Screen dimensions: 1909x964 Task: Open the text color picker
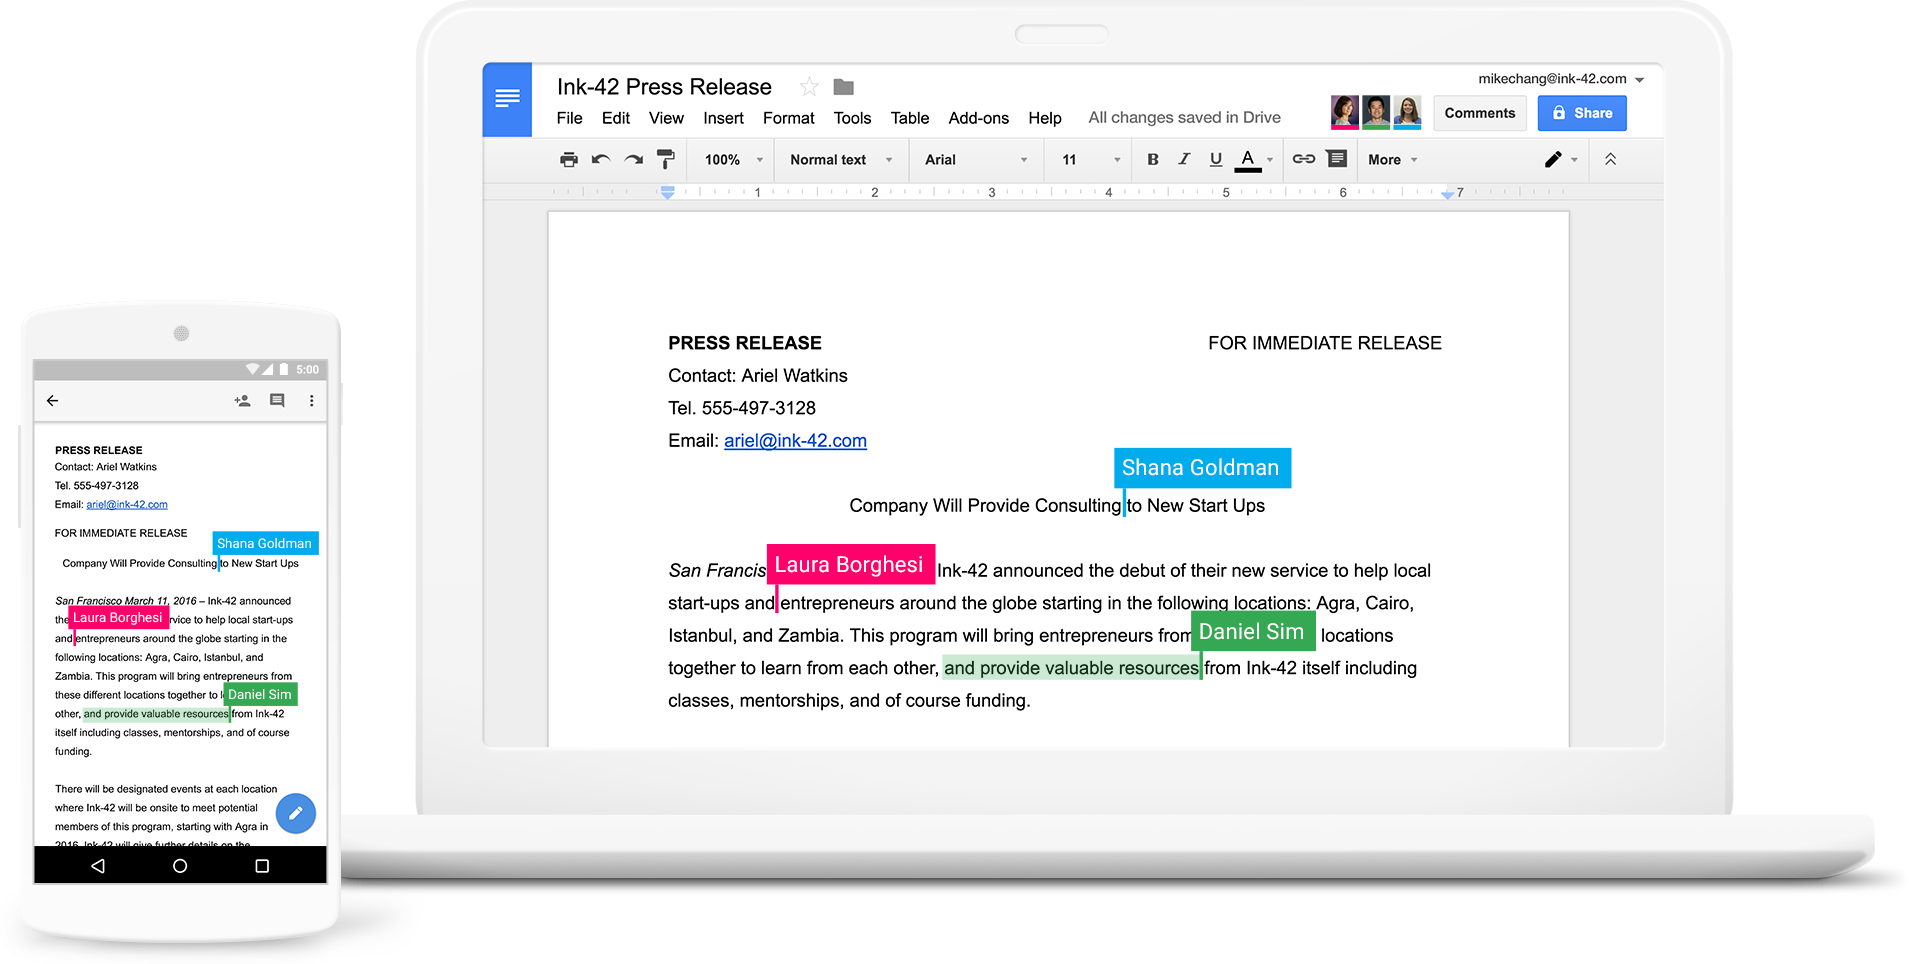[x=1248, y=159]
